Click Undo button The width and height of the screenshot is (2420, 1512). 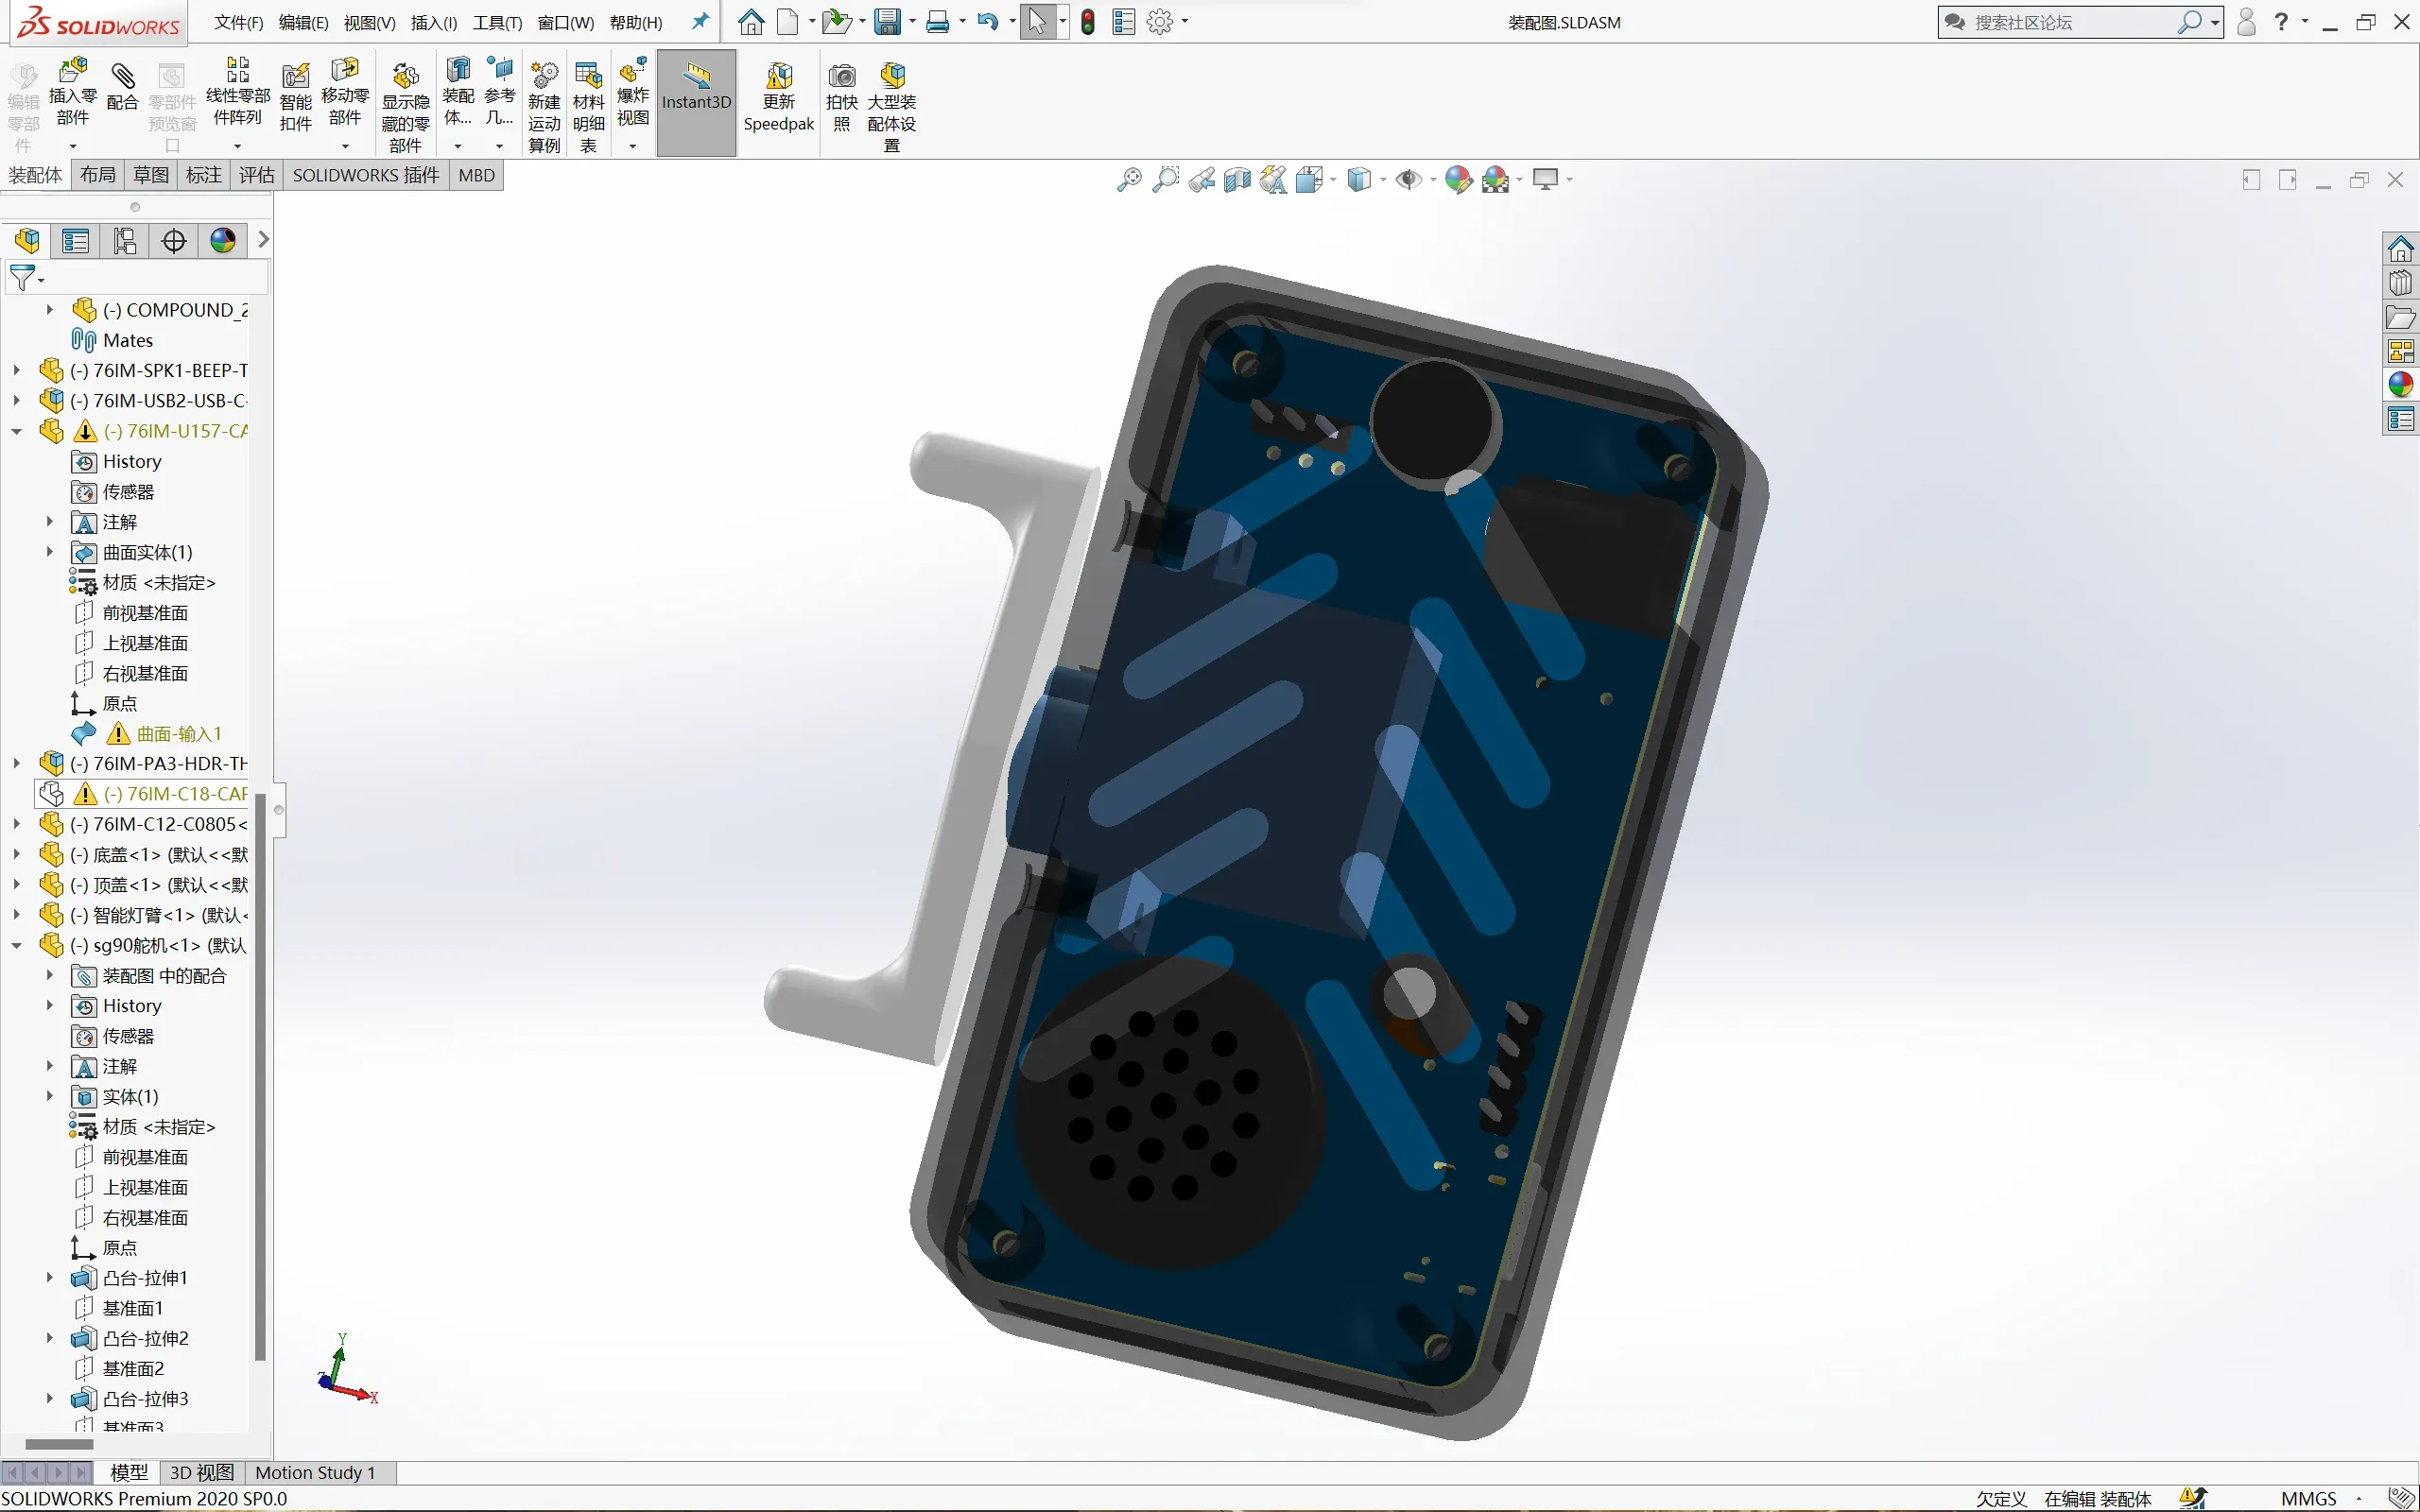click(x=988, y=22)
